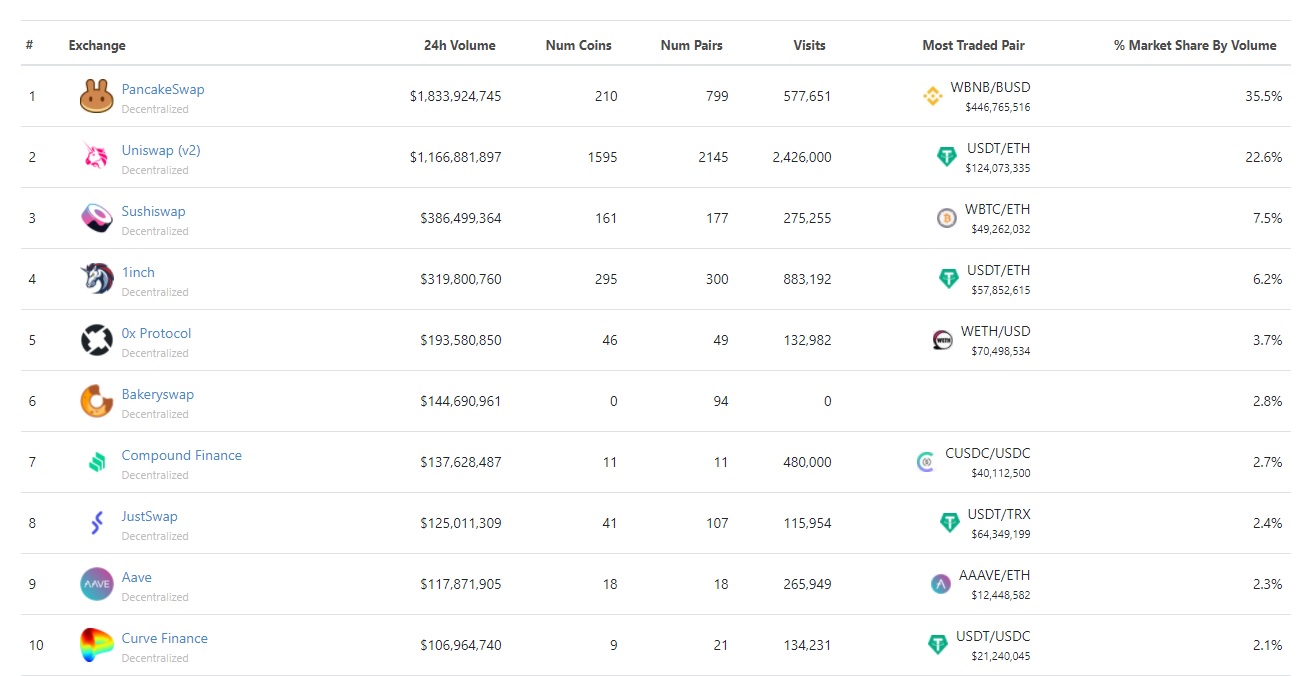The width and height of the screenshot is (1314, 676).
Task: Open the Curve Finance link
Action: coord(165,638)
